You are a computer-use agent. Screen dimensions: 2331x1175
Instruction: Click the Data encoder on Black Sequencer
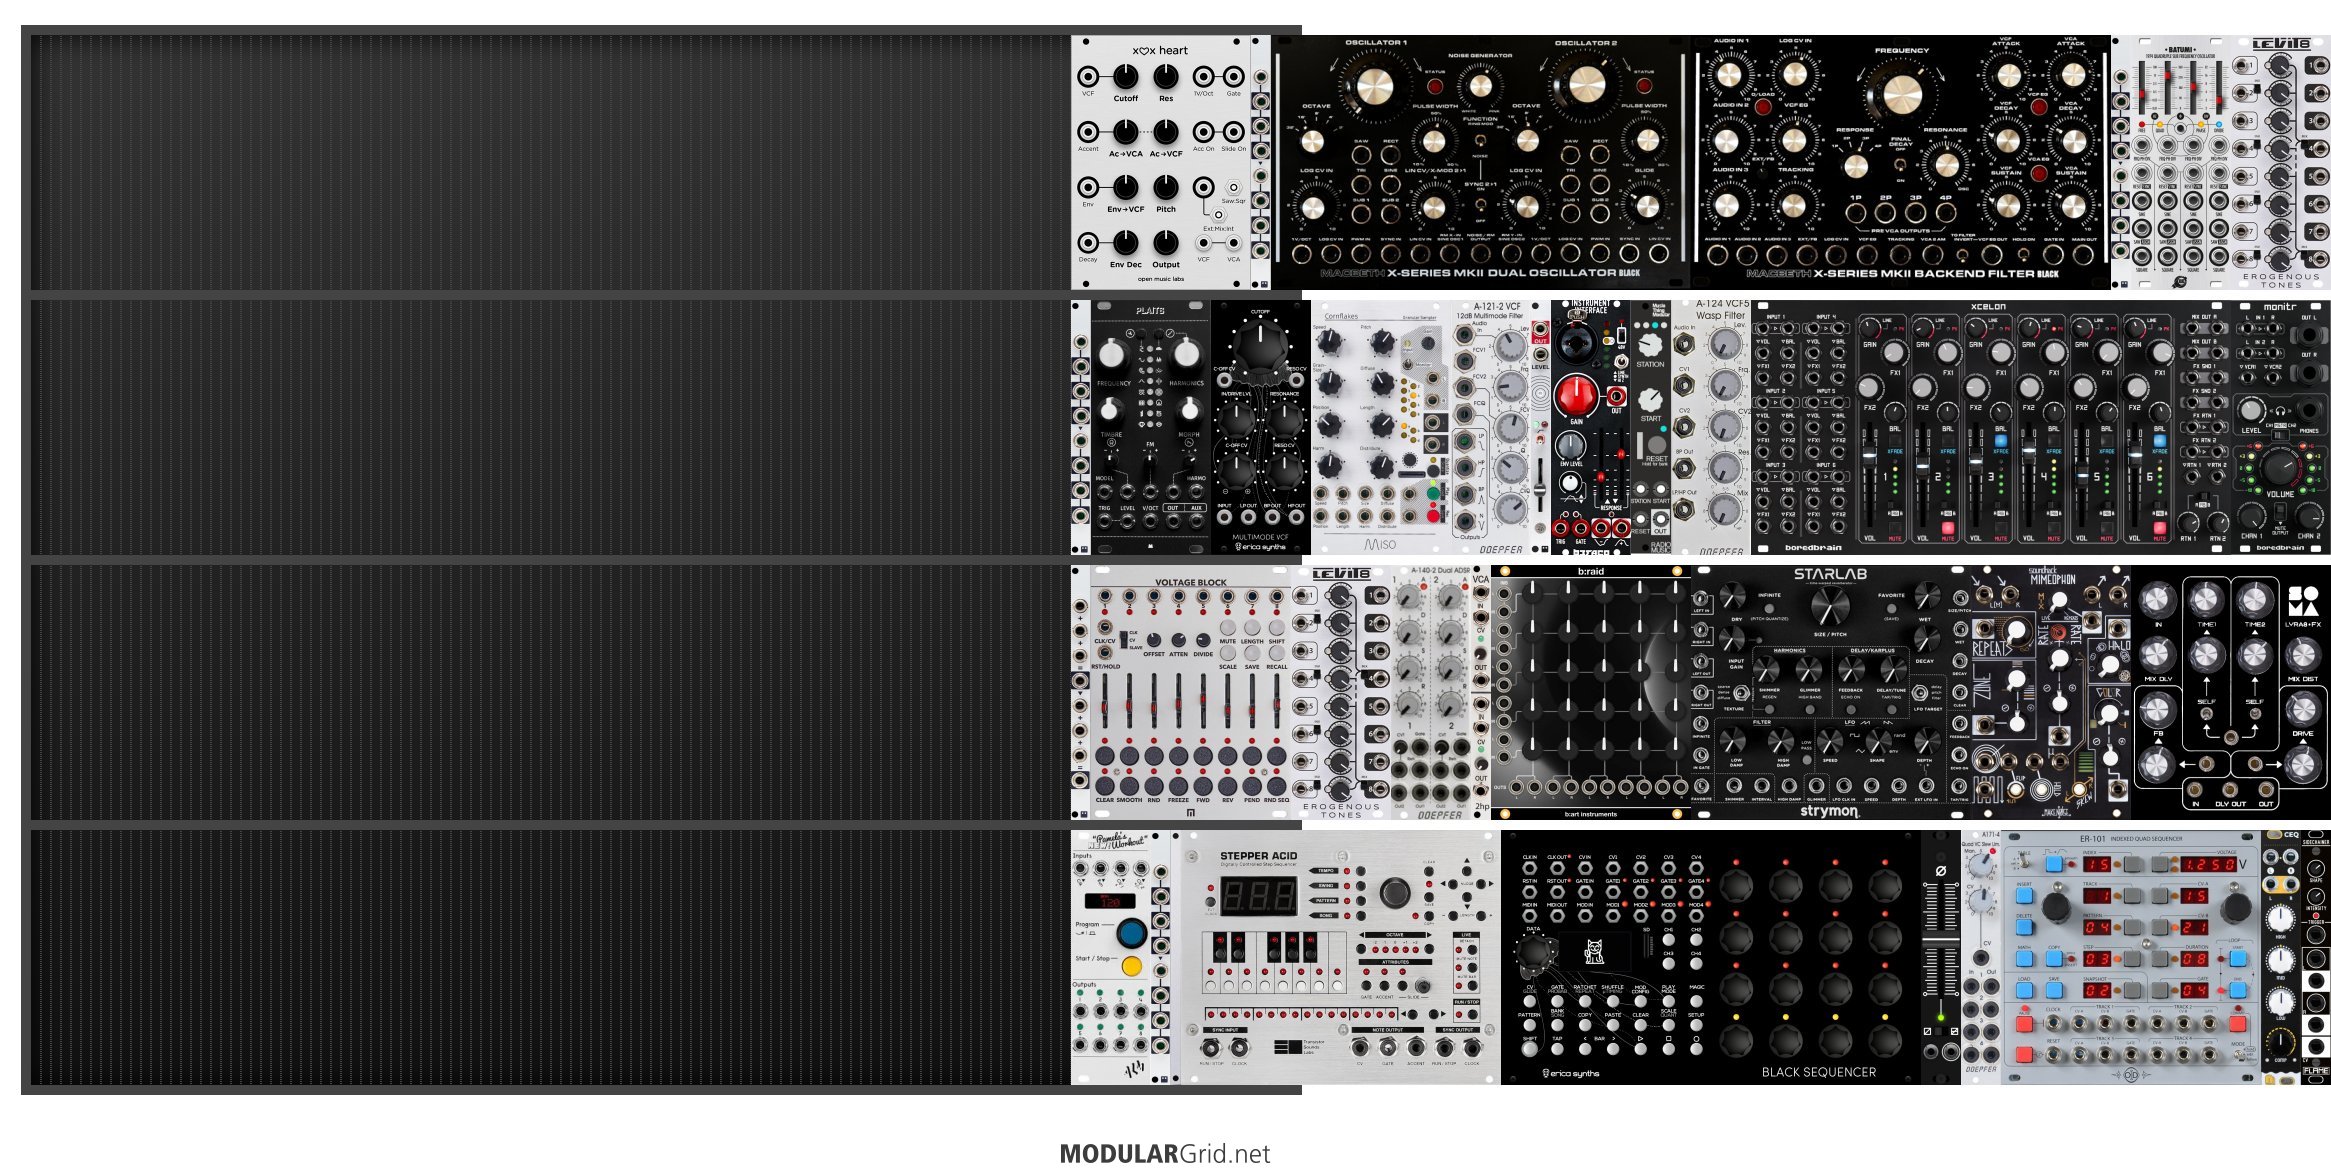pyautogui.click(x=1532, y=954)
